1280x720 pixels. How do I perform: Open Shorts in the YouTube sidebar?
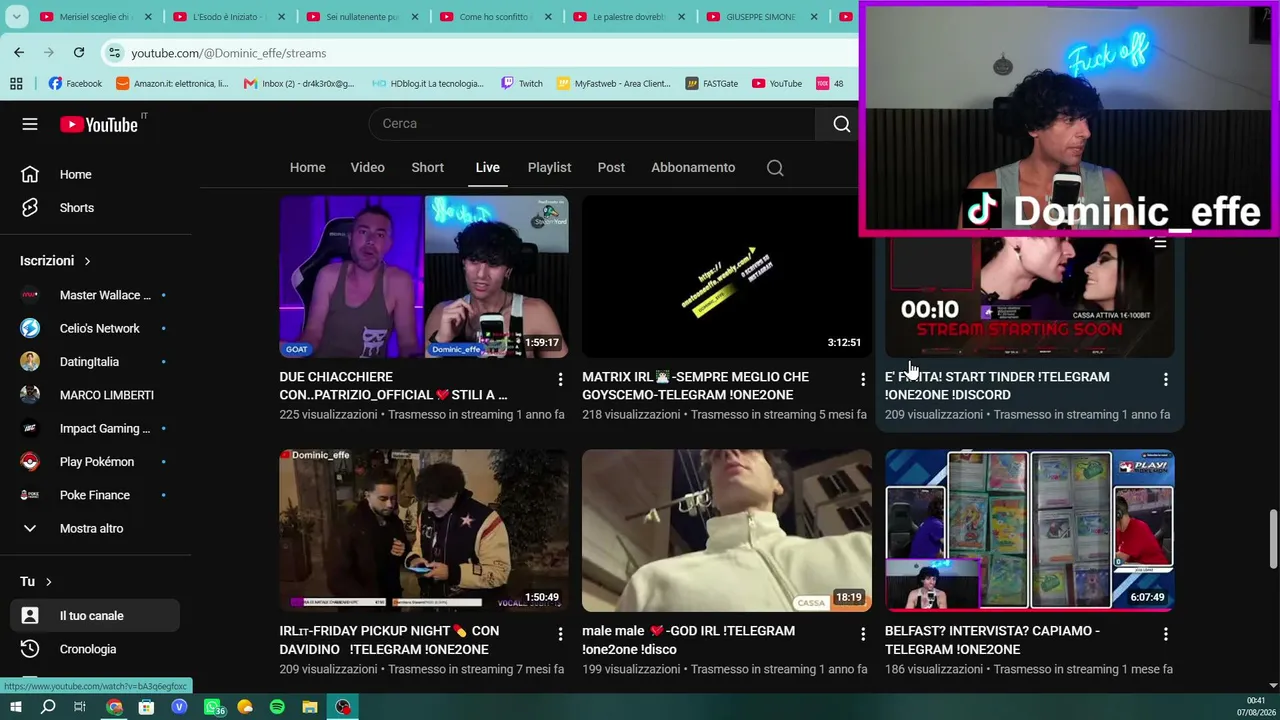95,208
